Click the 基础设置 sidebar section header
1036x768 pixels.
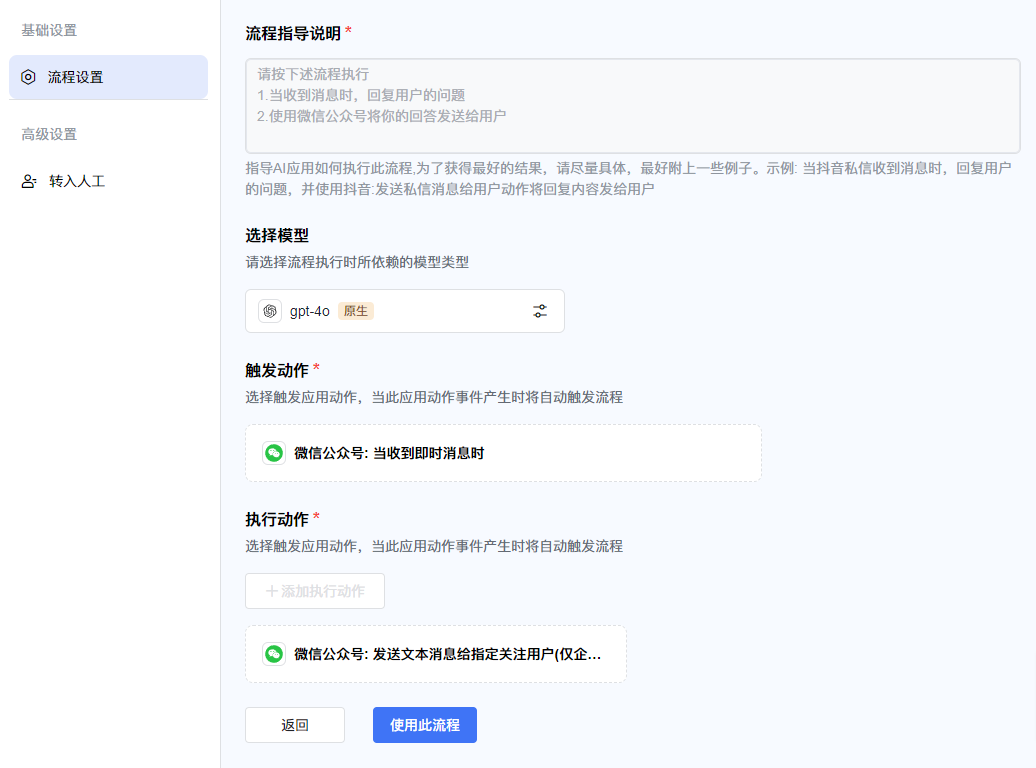[x=49, y=30]
